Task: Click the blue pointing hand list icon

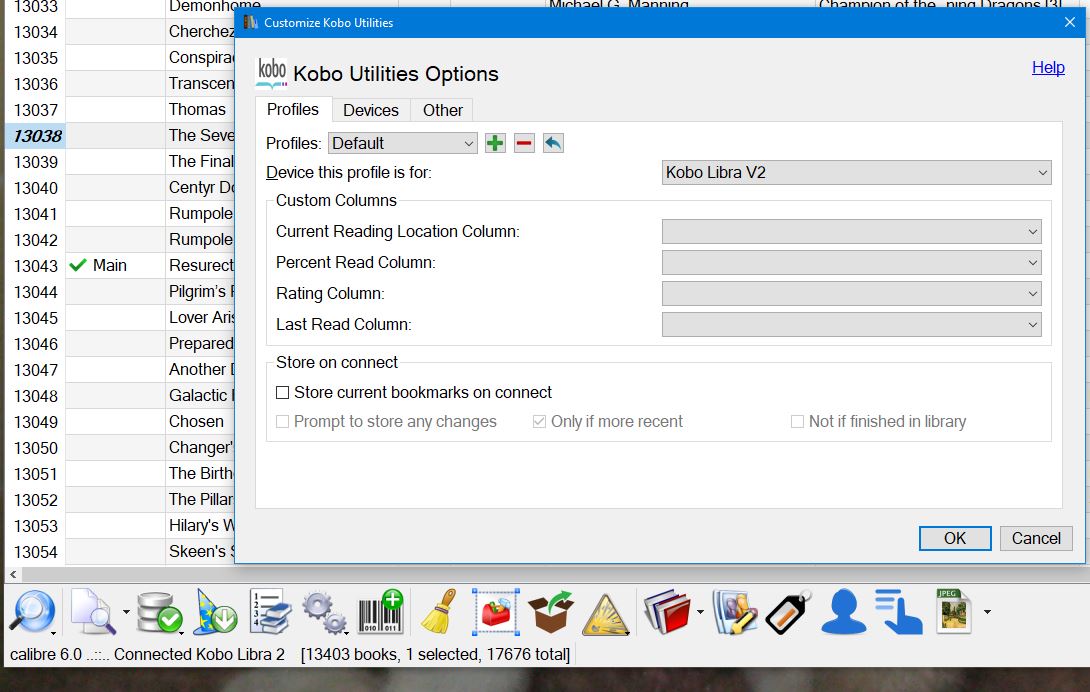Action: 898,612
